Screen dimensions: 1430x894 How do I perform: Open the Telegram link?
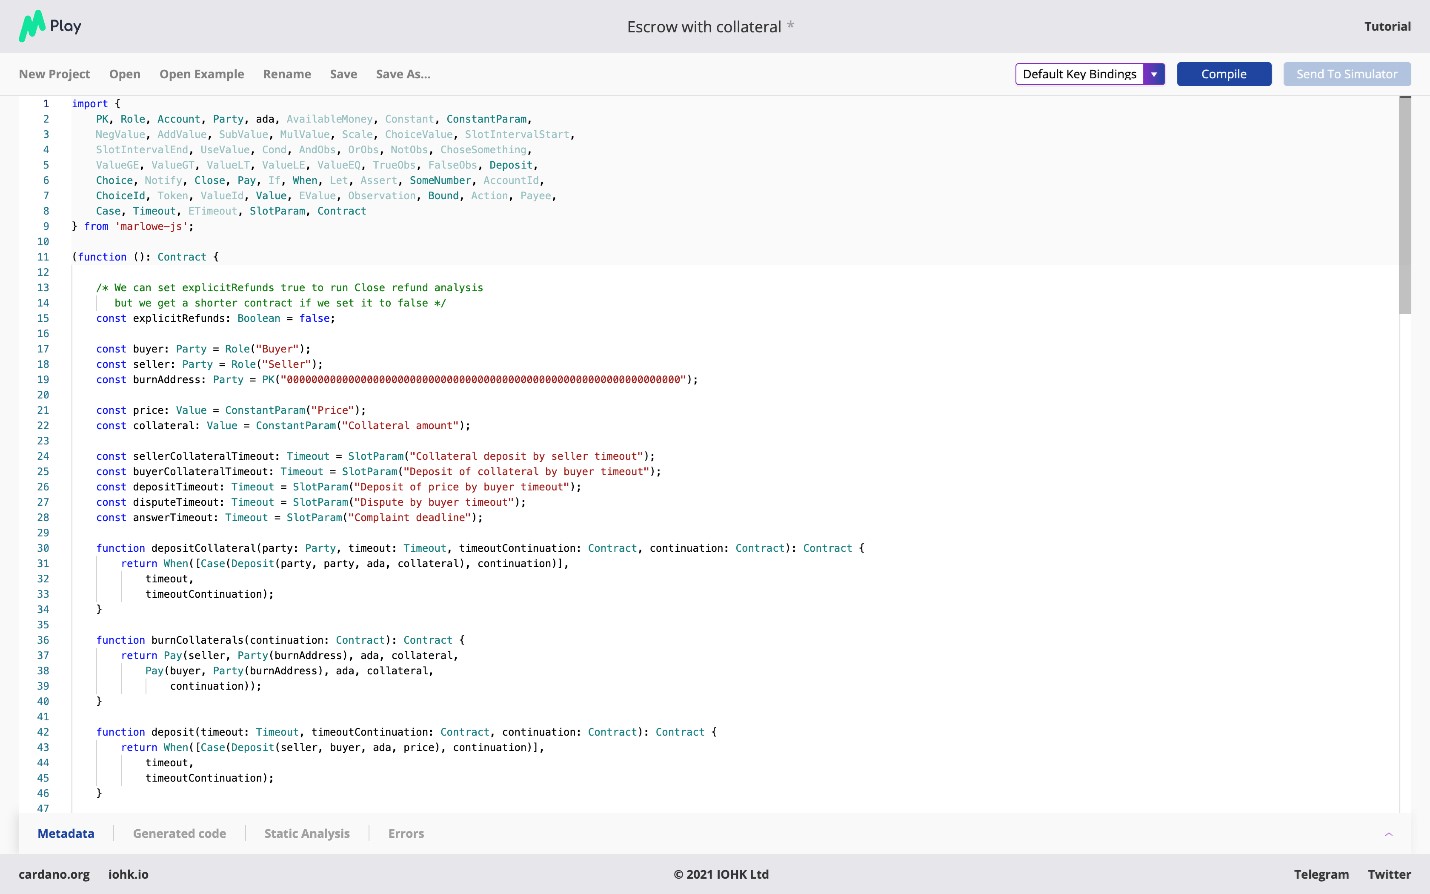pyautogui.click(x=1321, y=875)
